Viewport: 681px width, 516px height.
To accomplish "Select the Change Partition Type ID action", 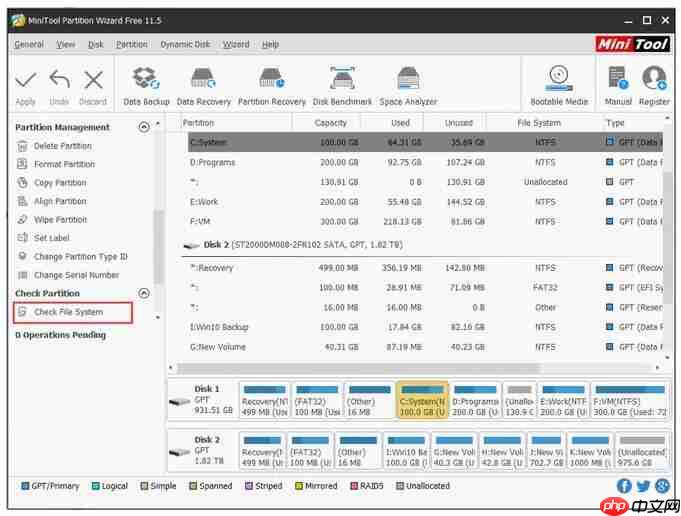I will [x=81, y=257].
